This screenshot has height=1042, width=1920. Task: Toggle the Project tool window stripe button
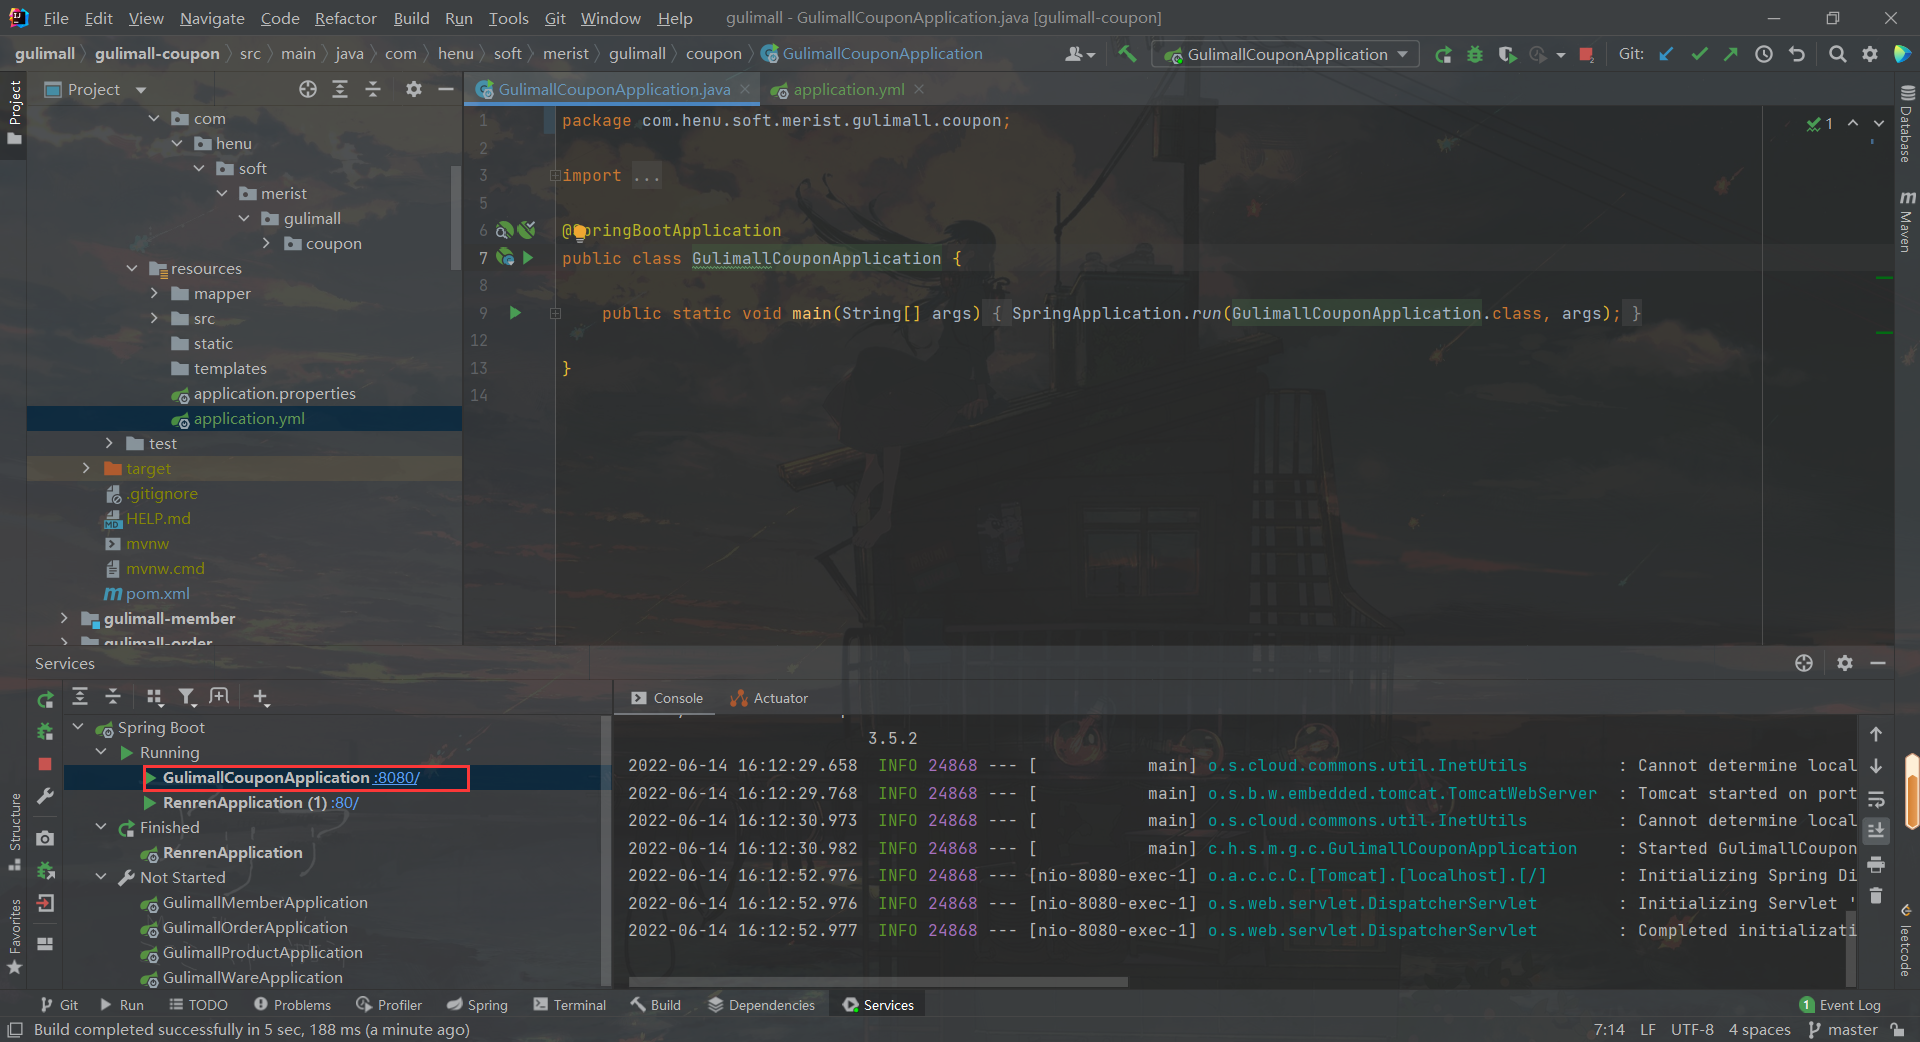[14, 111]
